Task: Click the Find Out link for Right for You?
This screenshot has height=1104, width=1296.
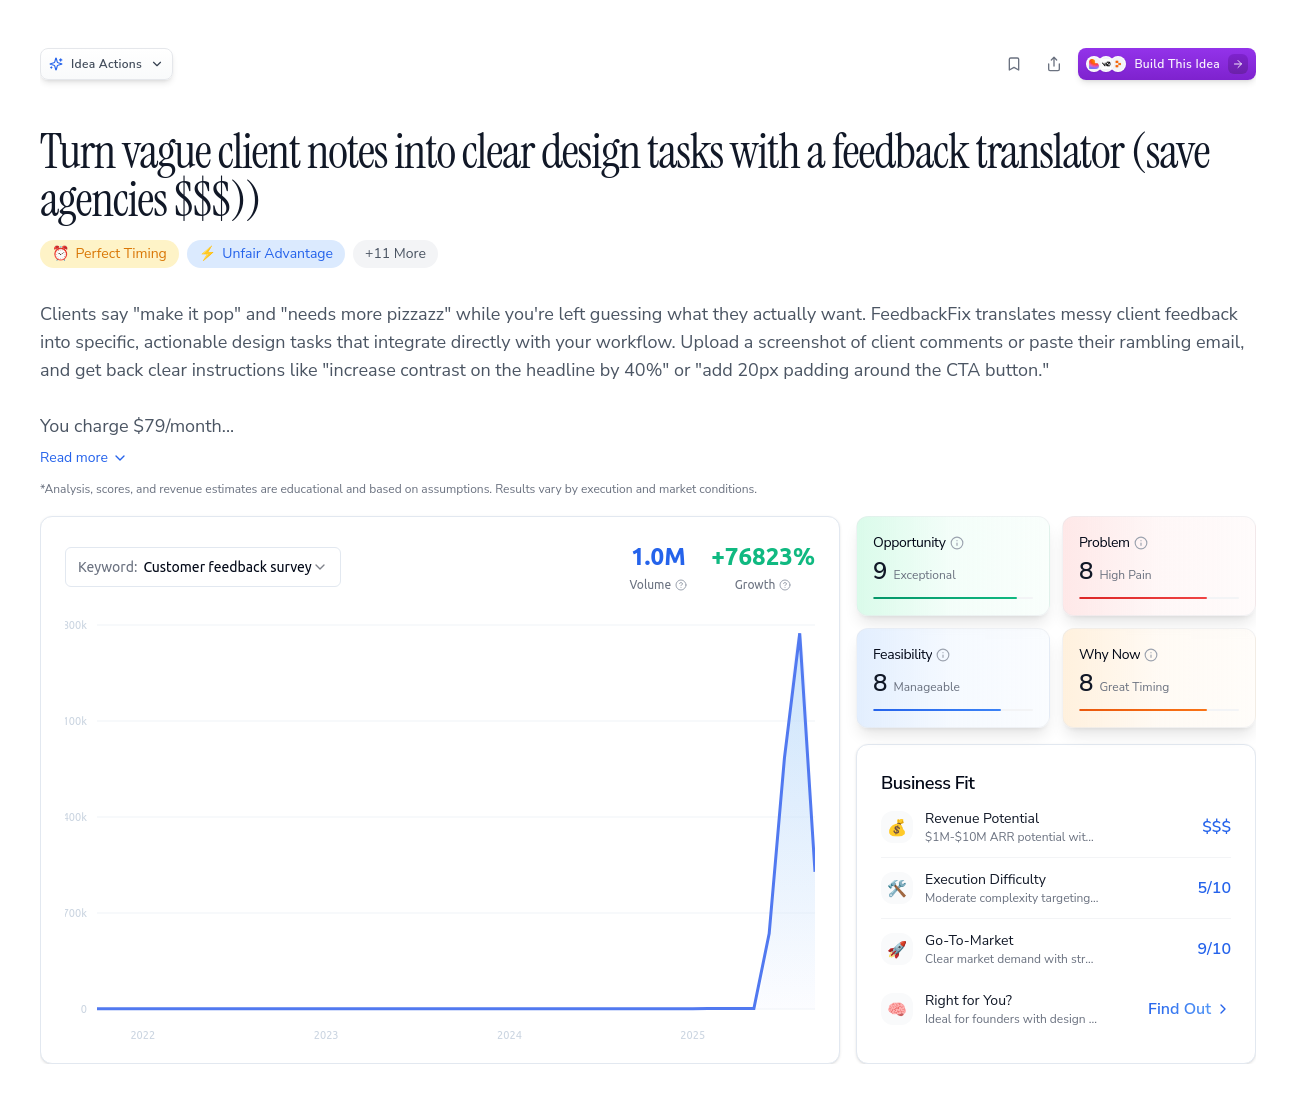Action: 1186,1009
